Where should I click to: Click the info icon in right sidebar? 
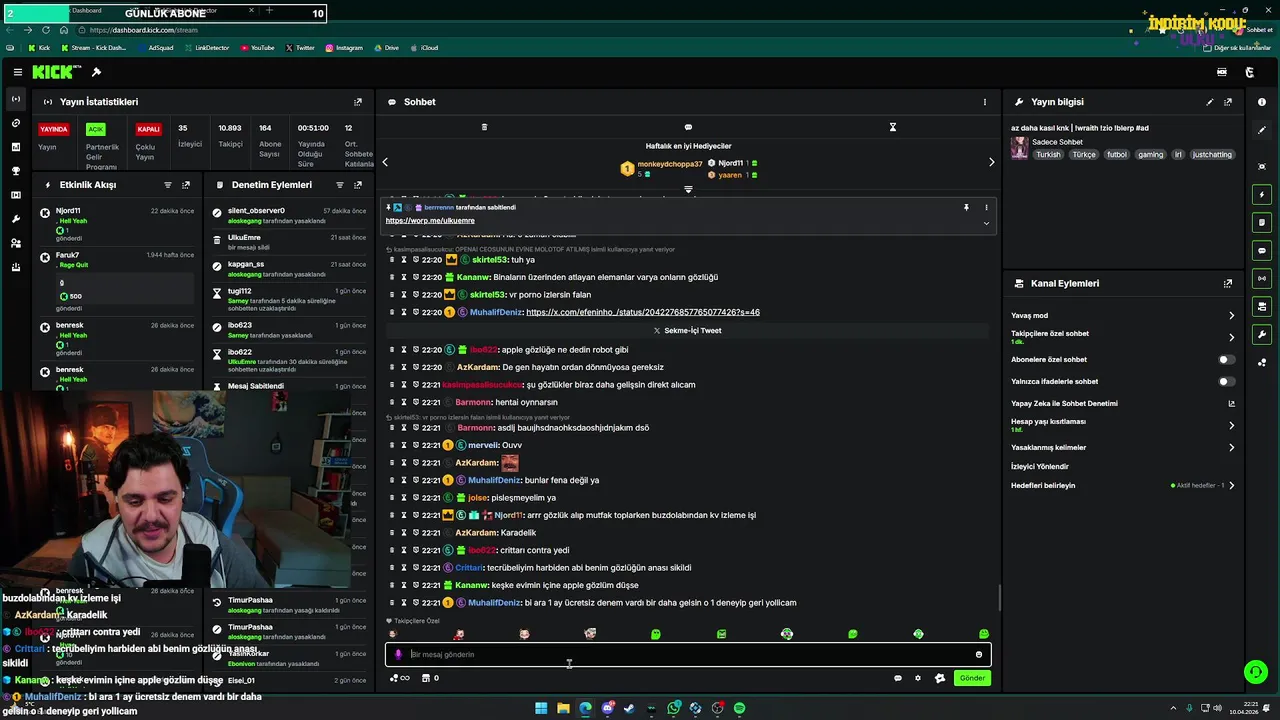(x=1262, y=102)
